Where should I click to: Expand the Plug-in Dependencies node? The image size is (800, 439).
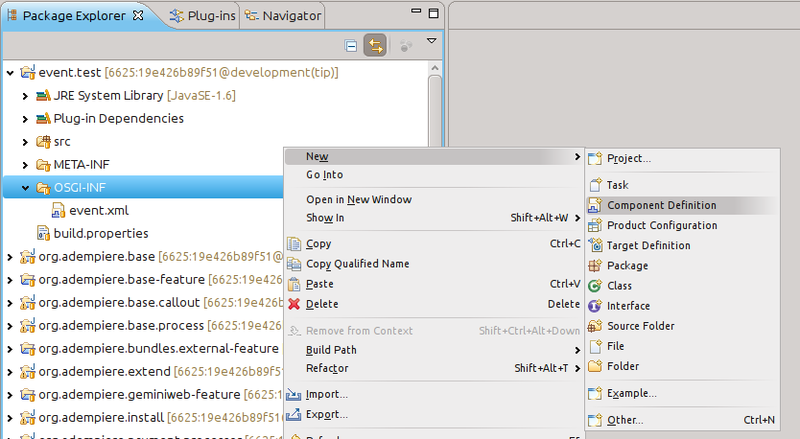26,119
